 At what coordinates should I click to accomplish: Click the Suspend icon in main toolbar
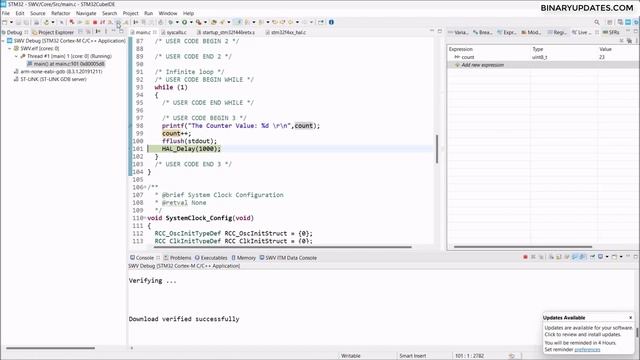[87, 22]
